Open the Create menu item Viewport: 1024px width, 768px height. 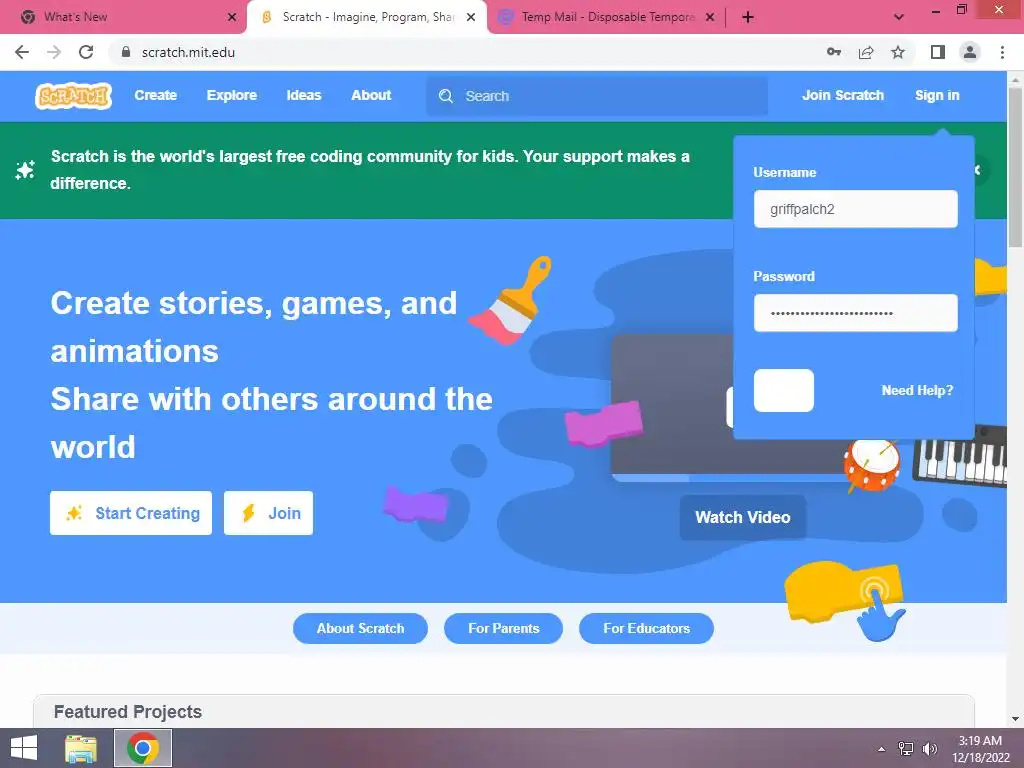tap(155, 95)
